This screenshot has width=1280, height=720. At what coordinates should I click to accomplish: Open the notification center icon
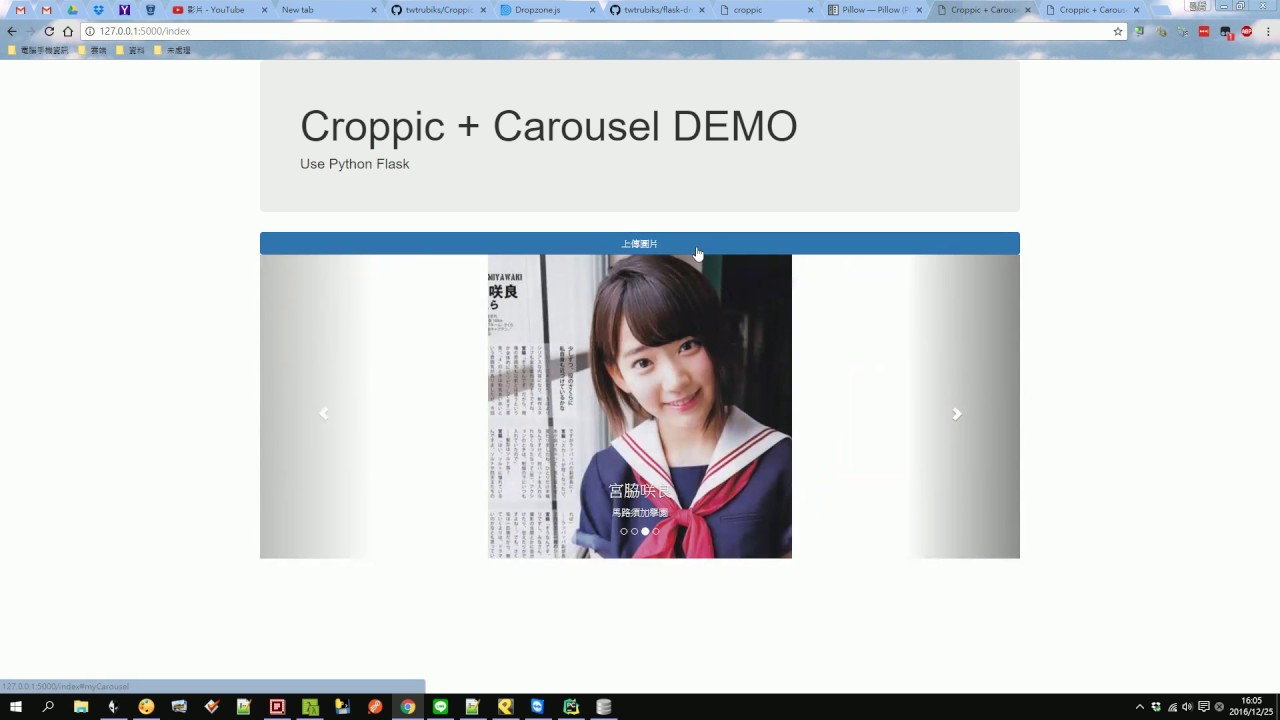tap(1203, 707)
